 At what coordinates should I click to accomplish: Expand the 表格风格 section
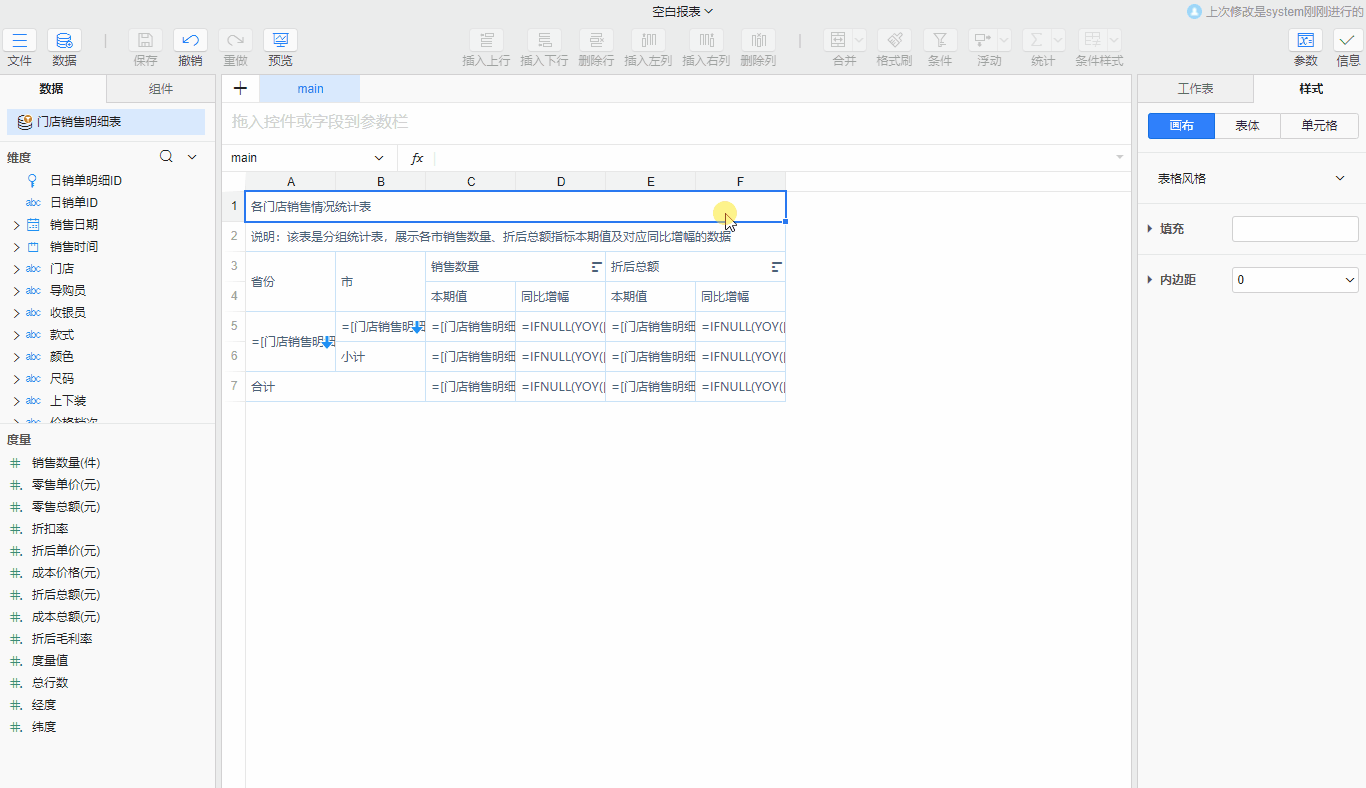(1340, 178)
